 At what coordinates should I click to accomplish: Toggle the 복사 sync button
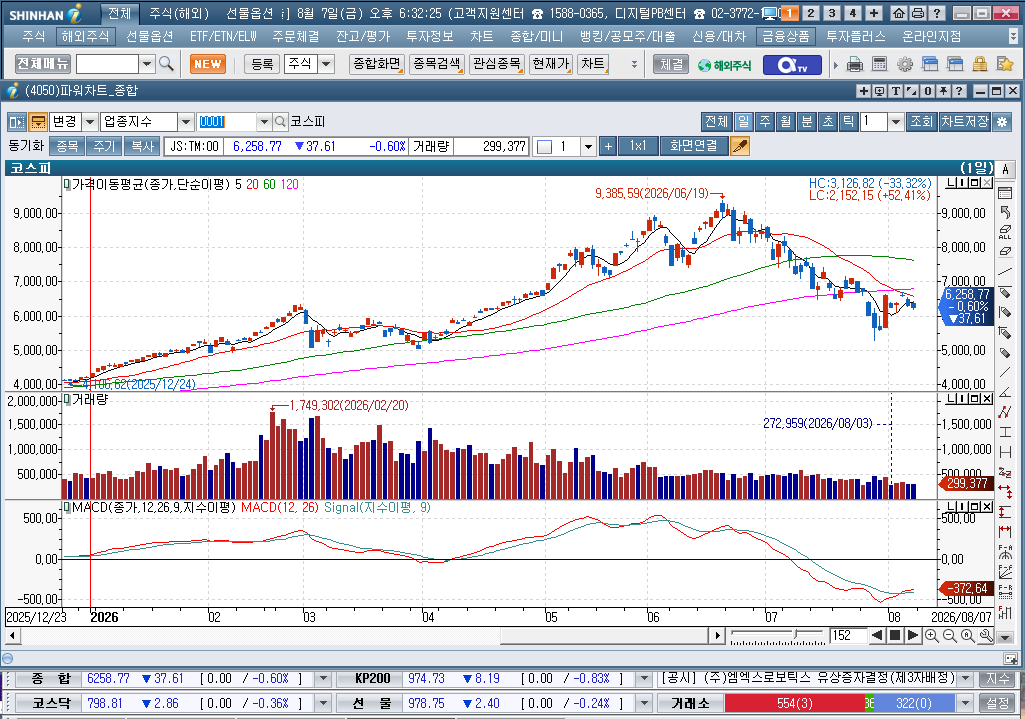142,146
